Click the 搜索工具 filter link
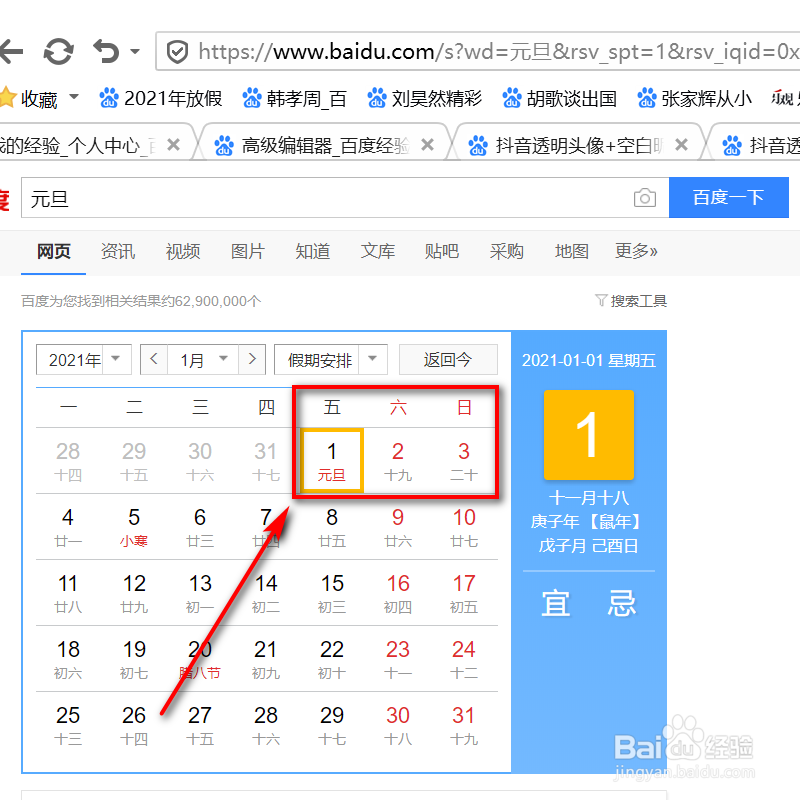This screenshot has height=800, width=800. click(632, 301)
